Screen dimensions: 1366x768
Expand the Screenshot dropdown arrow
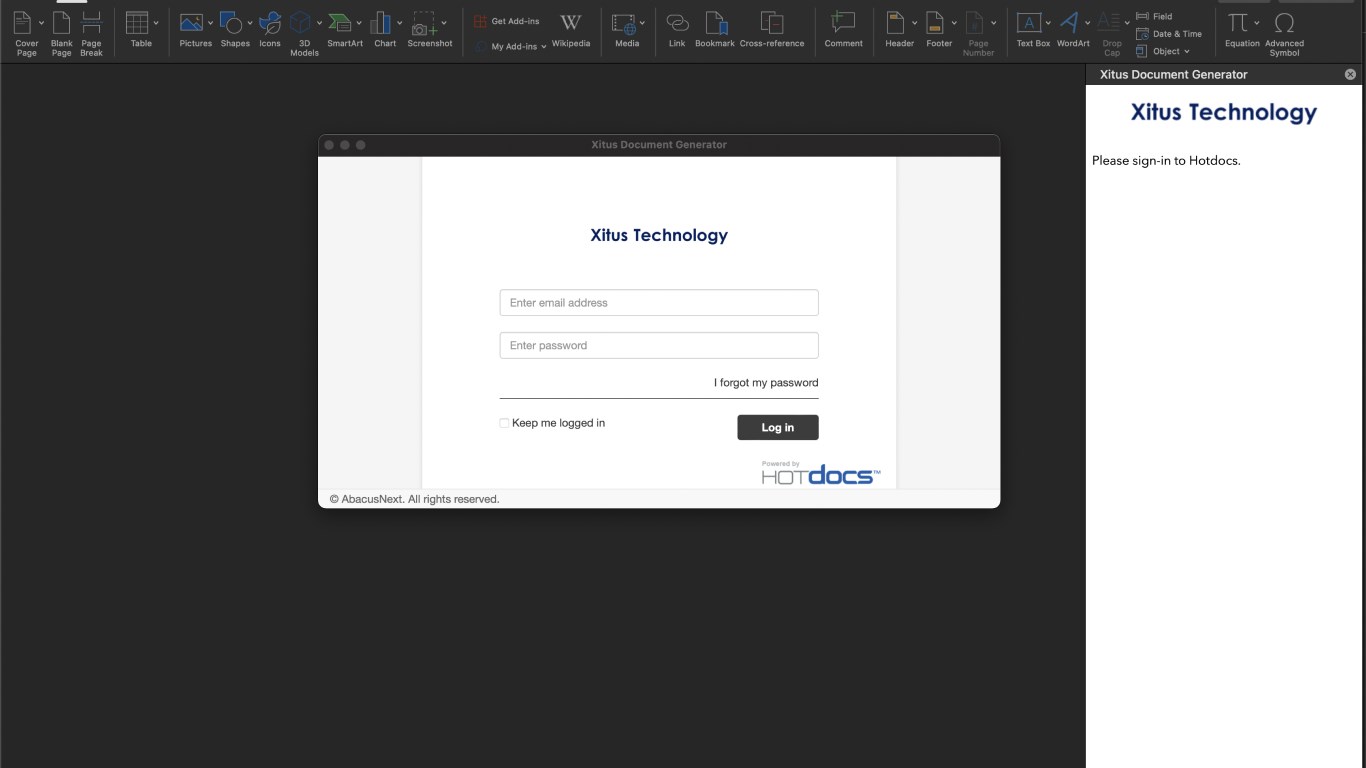tap(444, 22)
